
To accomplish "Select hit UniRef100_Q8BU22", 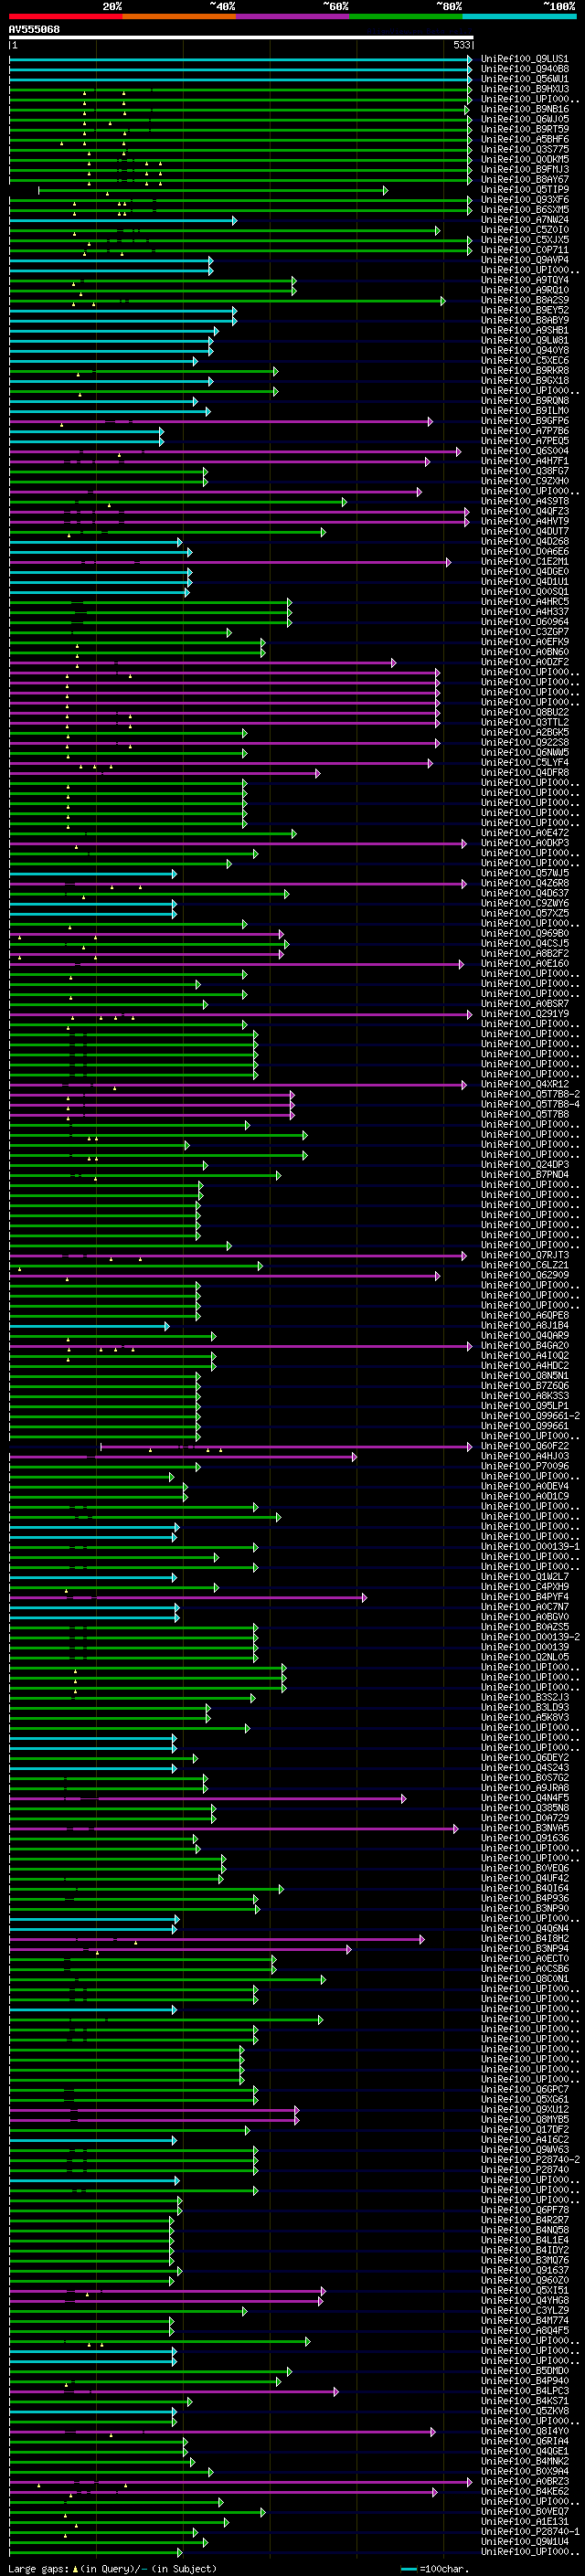I will point(524,712).
